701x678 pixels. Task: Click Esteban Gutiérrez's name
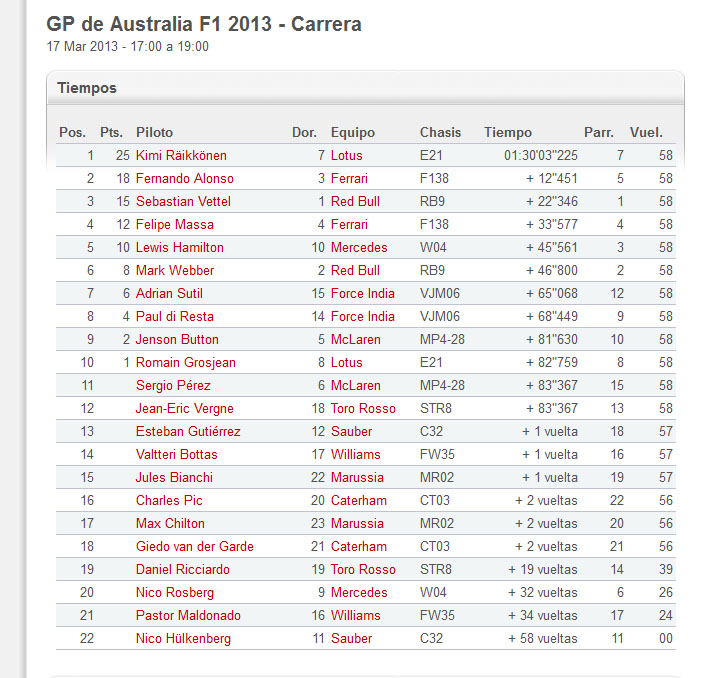[188, 432]
